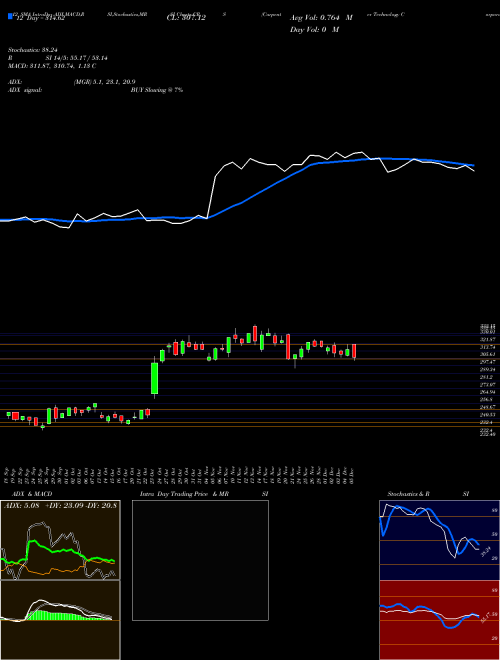The width and height of the screenshot is (500, 660).
Task: Click the MACD histogram panel with green bars
Action: pyautogui.click(x=60, y=620)
